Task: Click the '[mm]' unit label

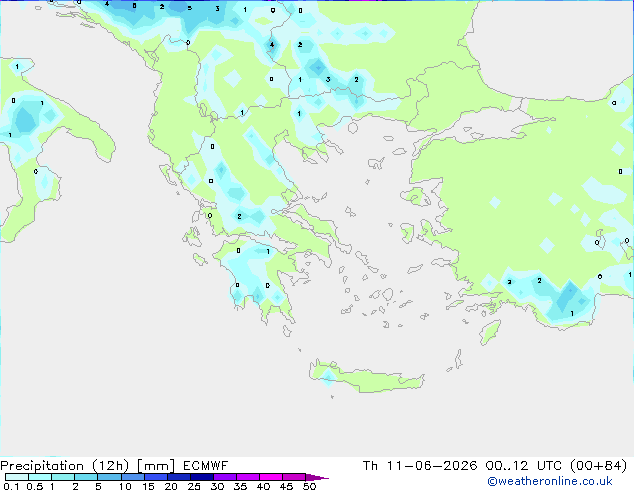Action: tap(156, 466)
